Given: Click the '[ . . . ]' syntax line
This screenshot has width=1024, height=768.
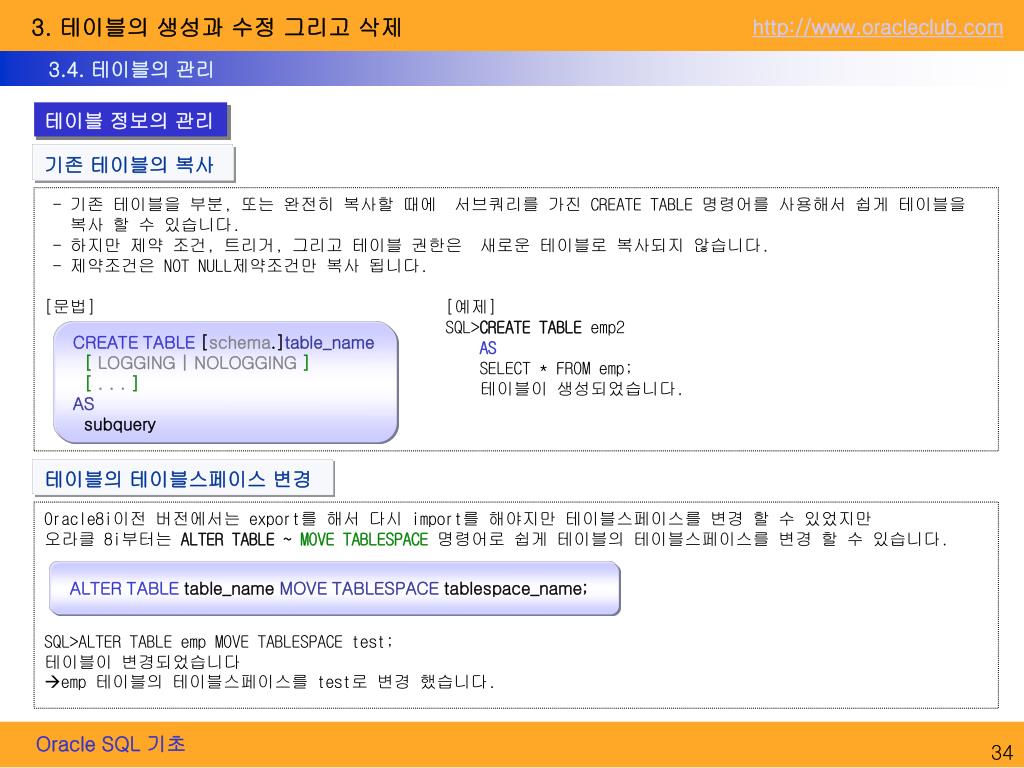Looking at the screenshot, I should click(112, 383).
